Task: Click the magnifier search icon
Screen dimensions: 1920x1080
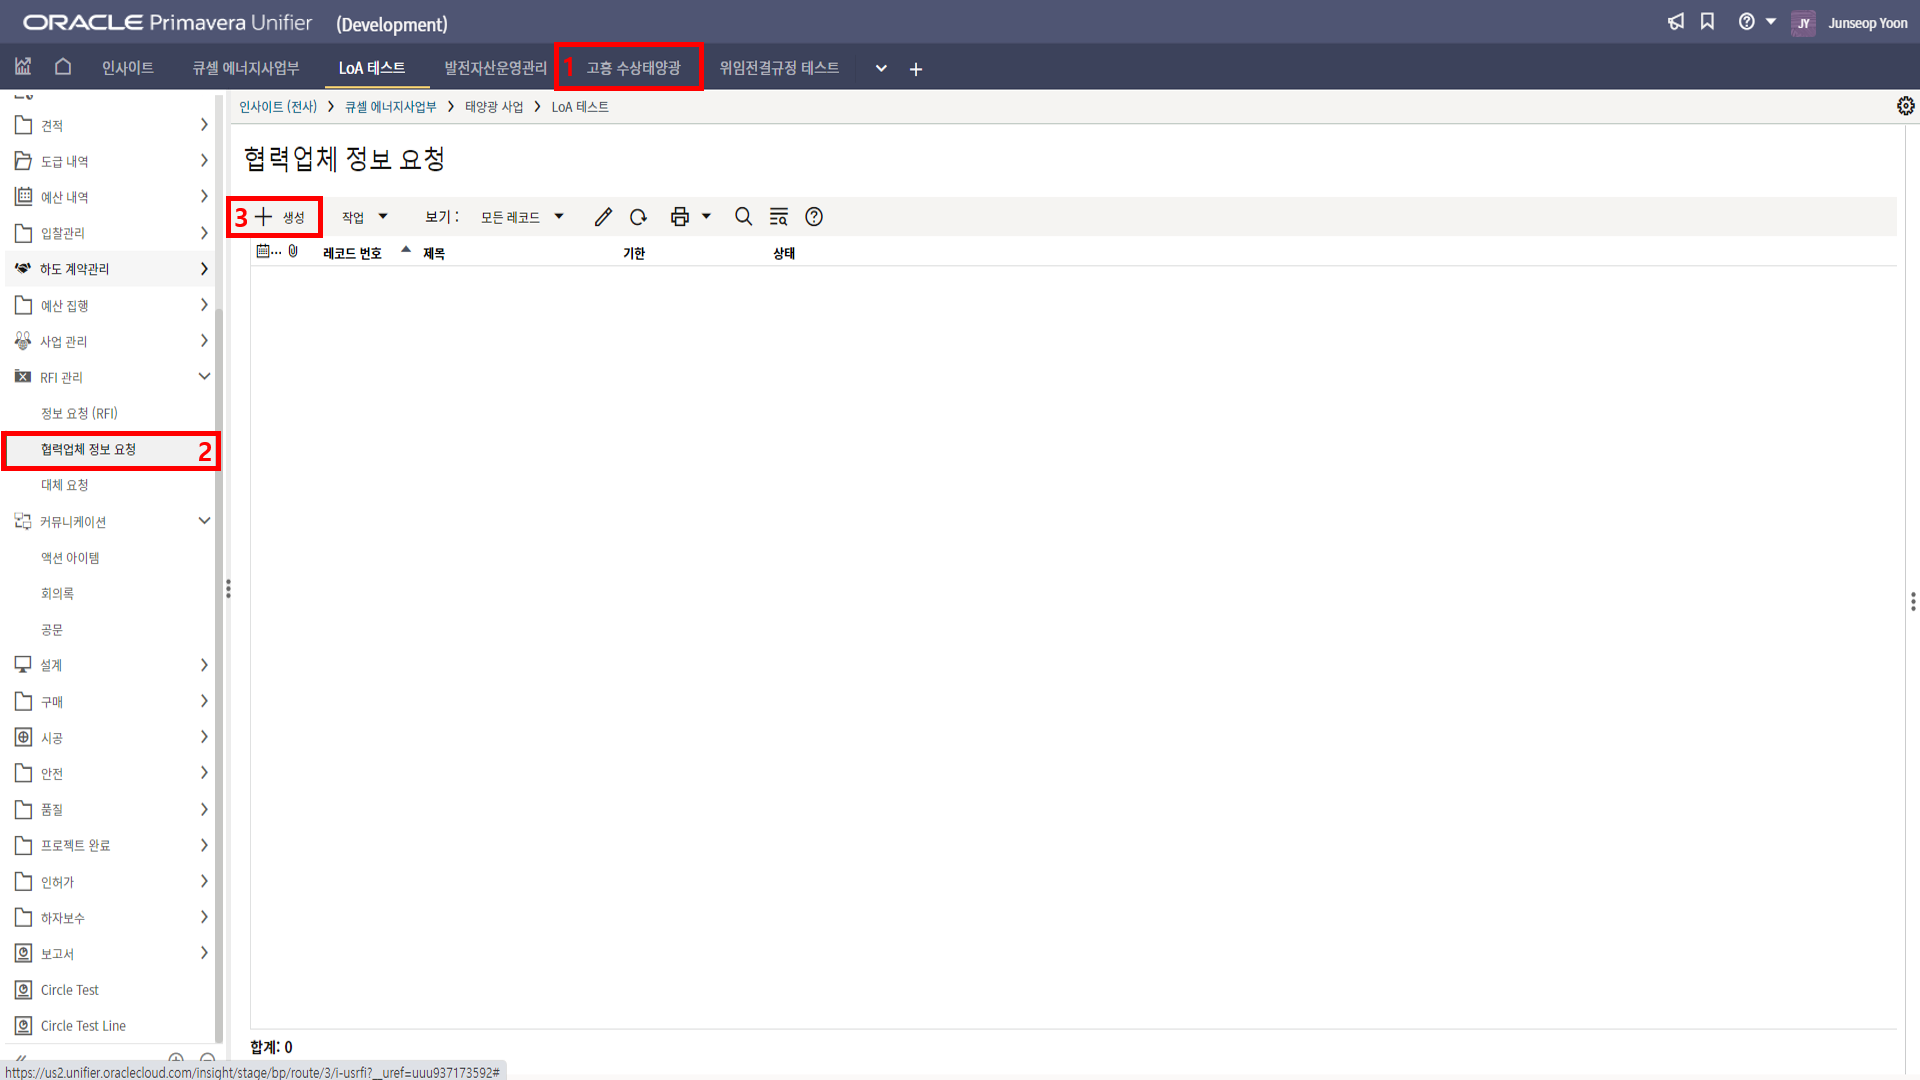Action: tap(743, 217)
